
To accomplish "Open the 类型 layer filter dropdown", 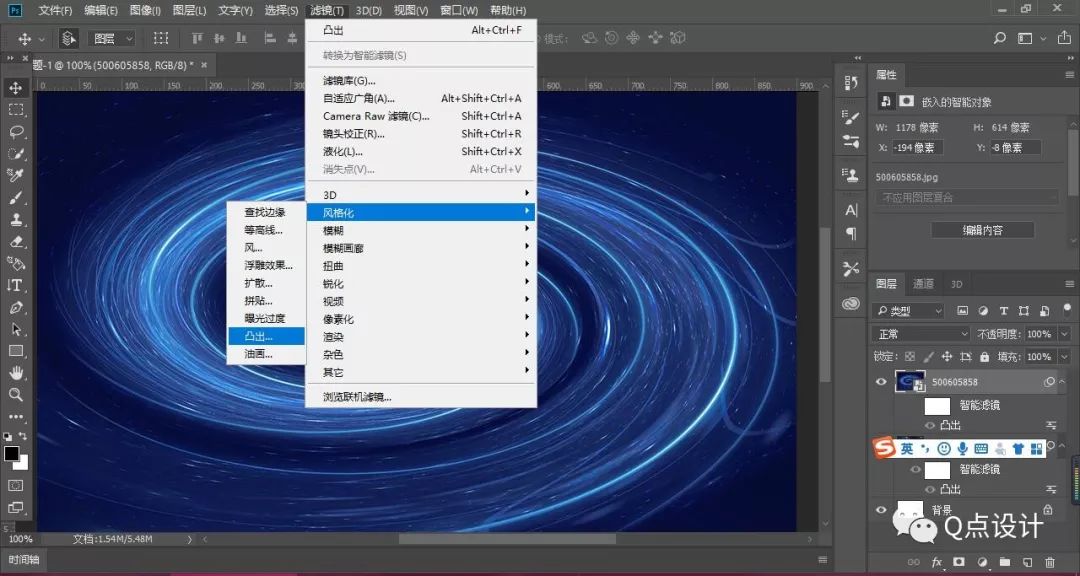I will point(908,310).
